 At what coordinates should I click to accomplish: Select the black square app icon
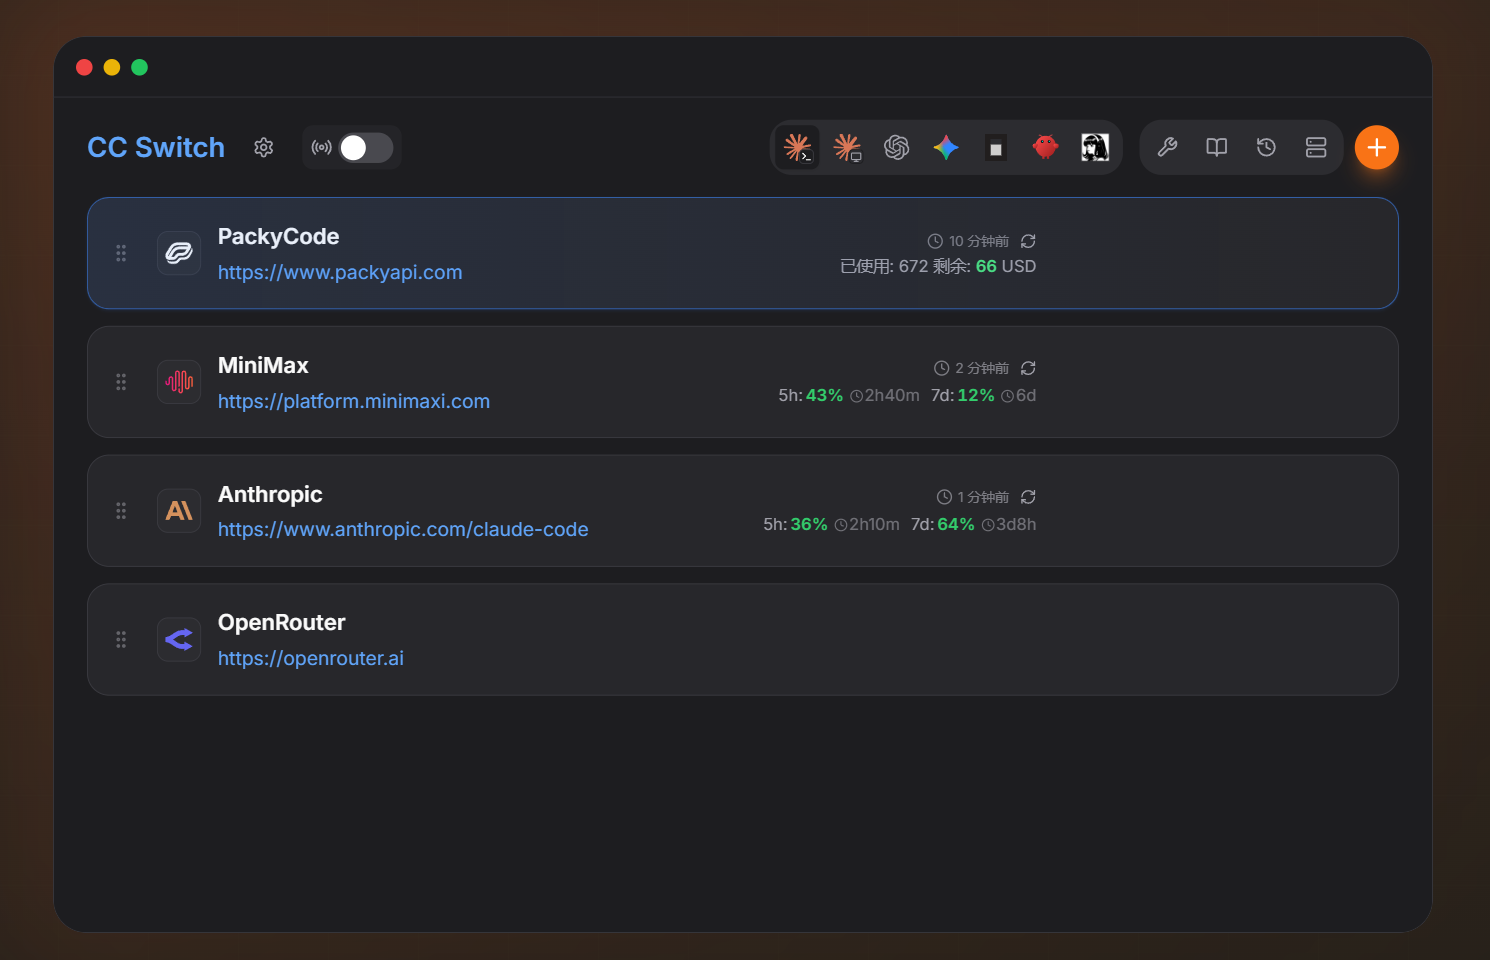(996, 148)
